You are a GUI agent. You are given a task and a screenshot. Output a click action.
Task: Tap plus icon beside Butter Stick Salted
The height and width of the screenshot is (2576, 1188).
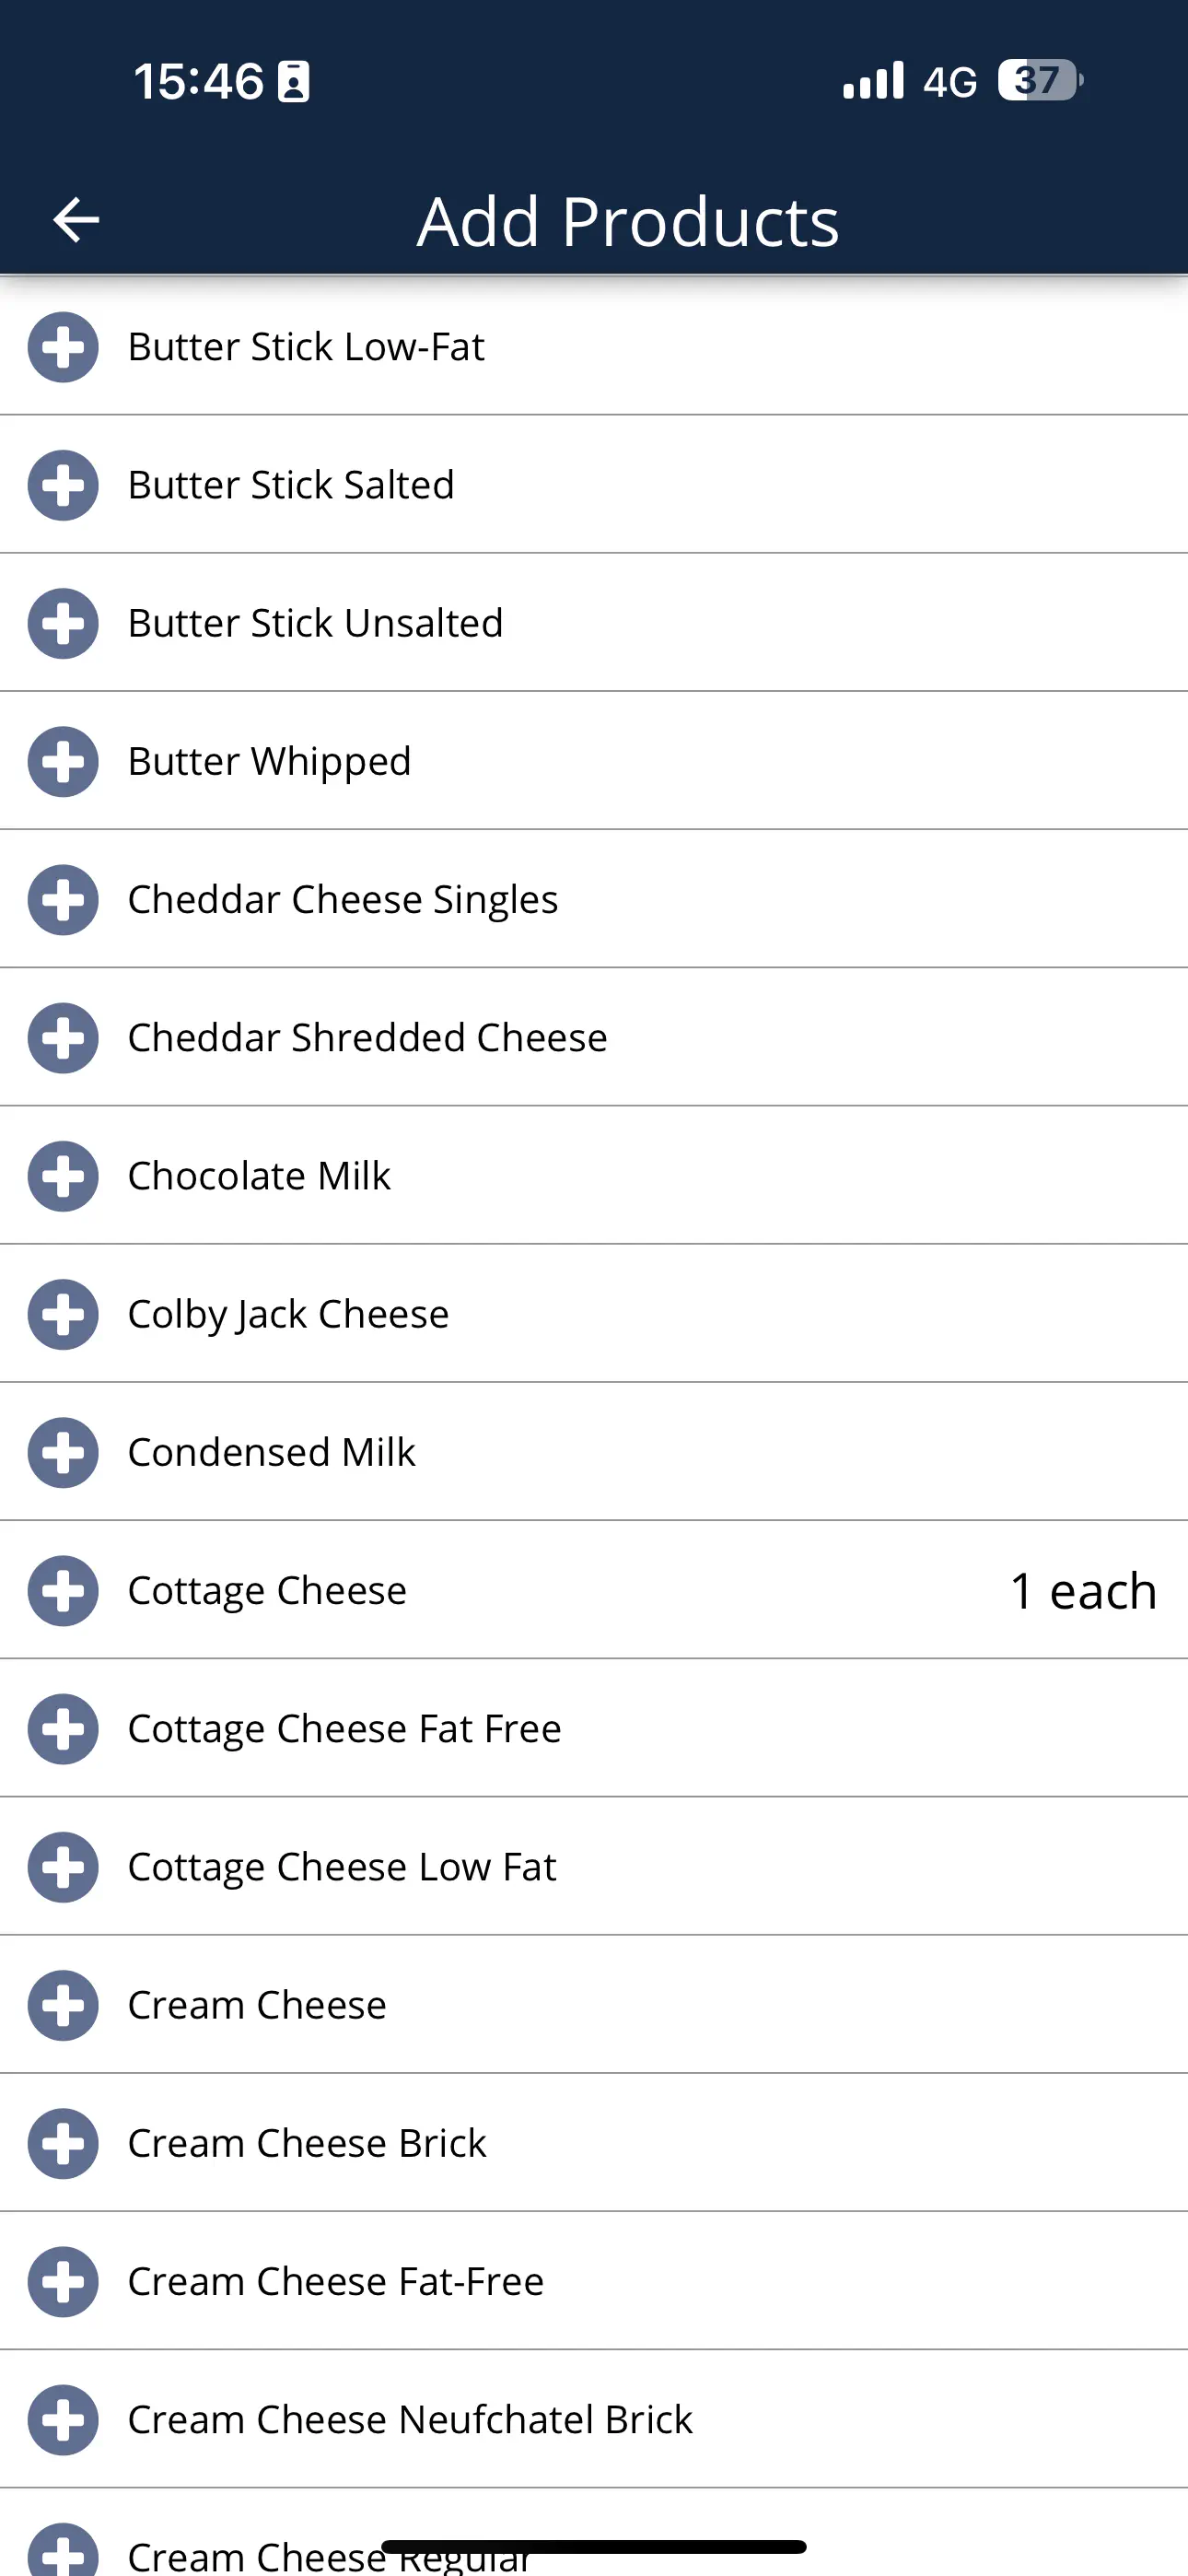pyautogui.click(x=63, y=485)
